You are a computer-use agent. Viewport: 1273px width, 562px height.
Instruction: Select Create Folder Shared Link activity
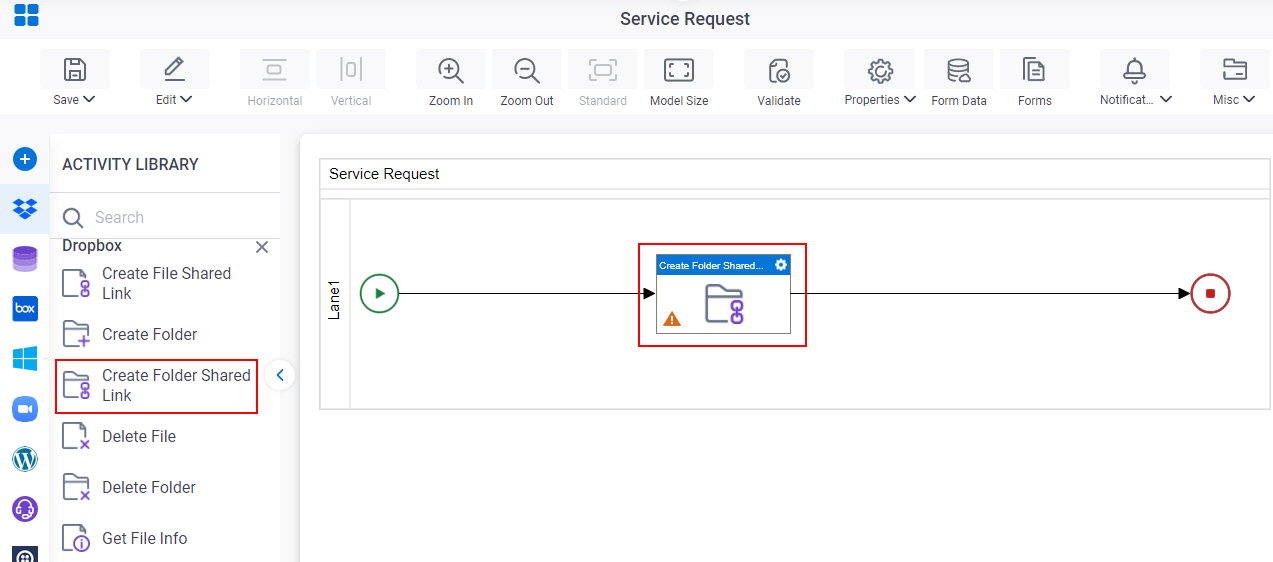(x=157, y=386)
